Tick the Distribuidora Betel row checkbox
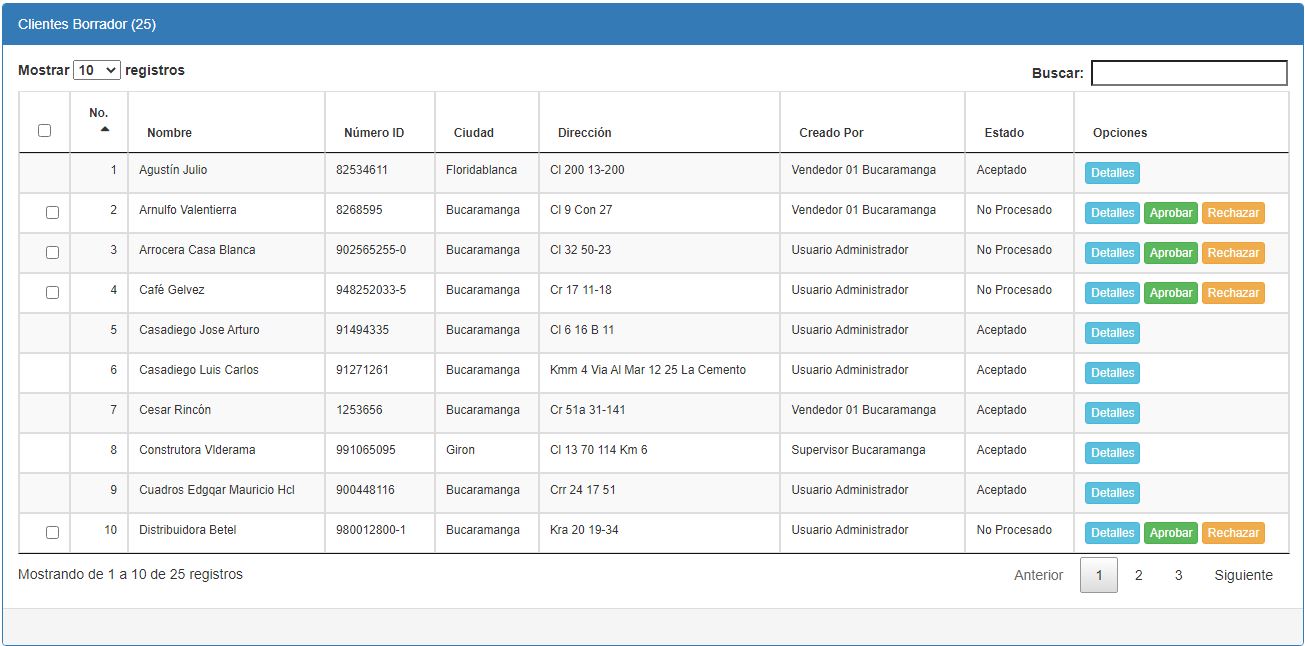 (52, 532)
